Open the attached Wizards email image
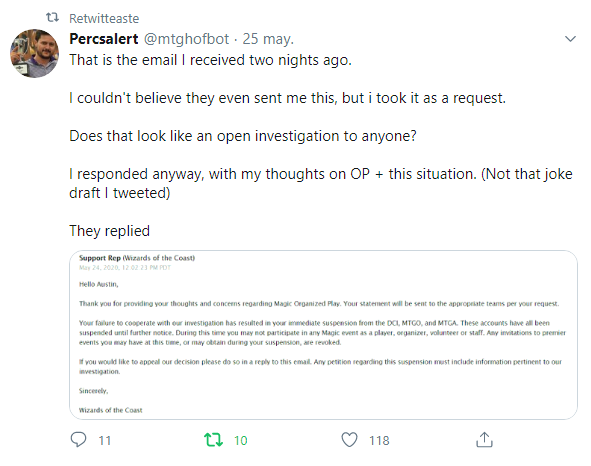The height and width of the screenshot is (466, 591). pyautogui.click(x=323, y=335)
